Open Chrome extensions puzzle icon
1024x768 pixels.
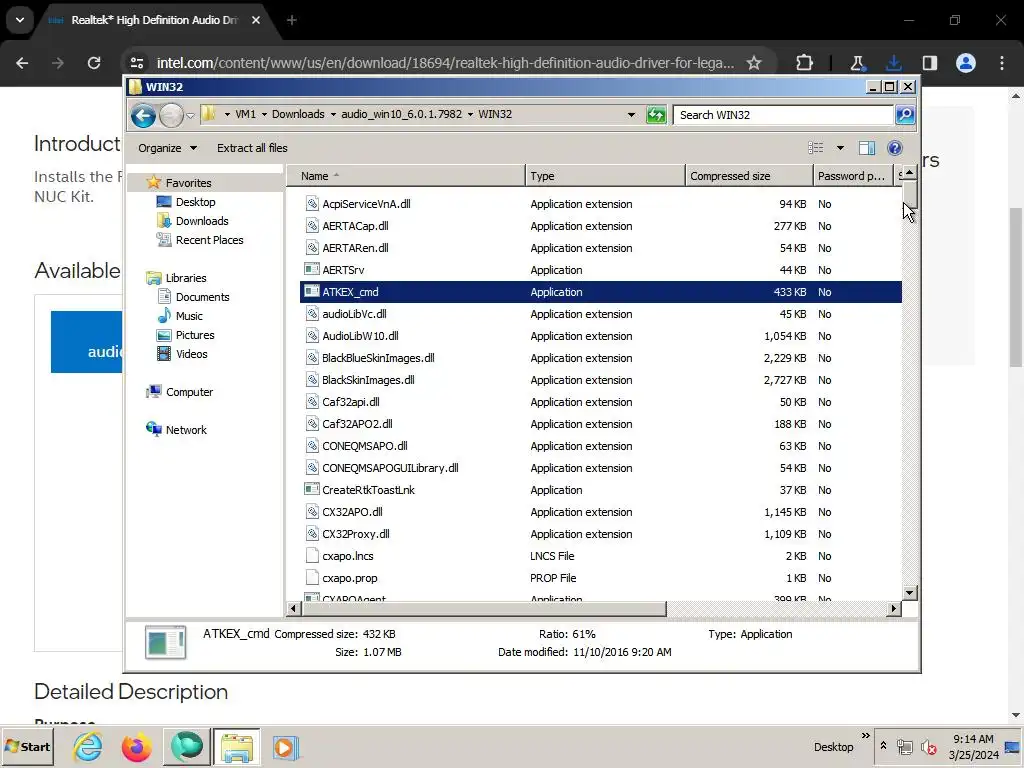pyautogui.click(x=805, y=63)
